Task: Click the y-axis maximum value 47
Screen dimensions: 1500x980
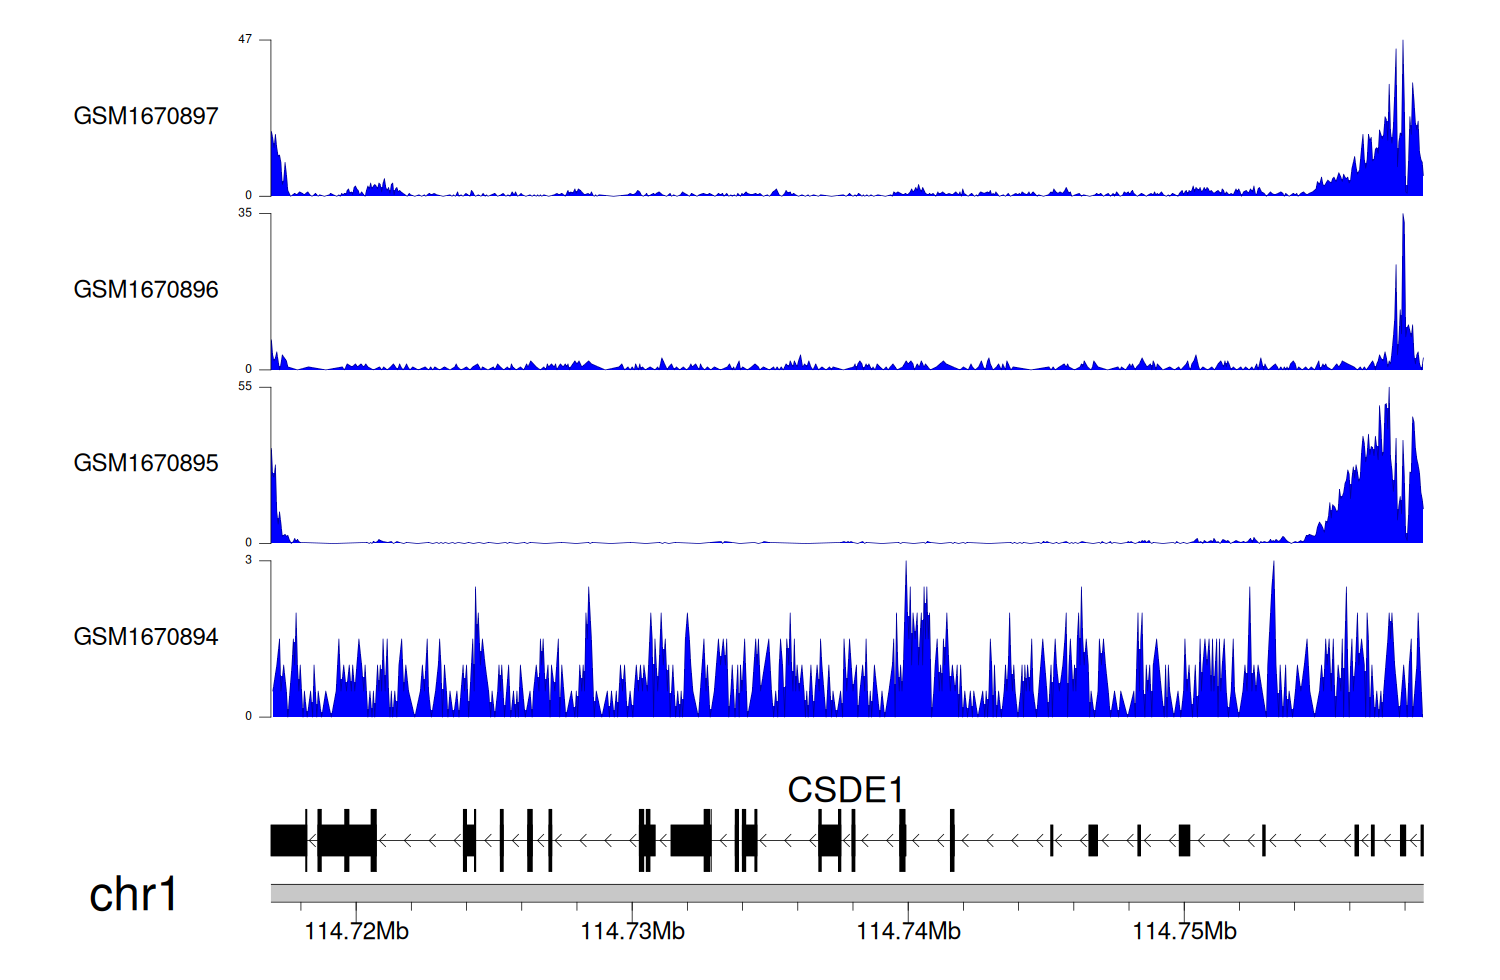Action: tap(245, 40)
